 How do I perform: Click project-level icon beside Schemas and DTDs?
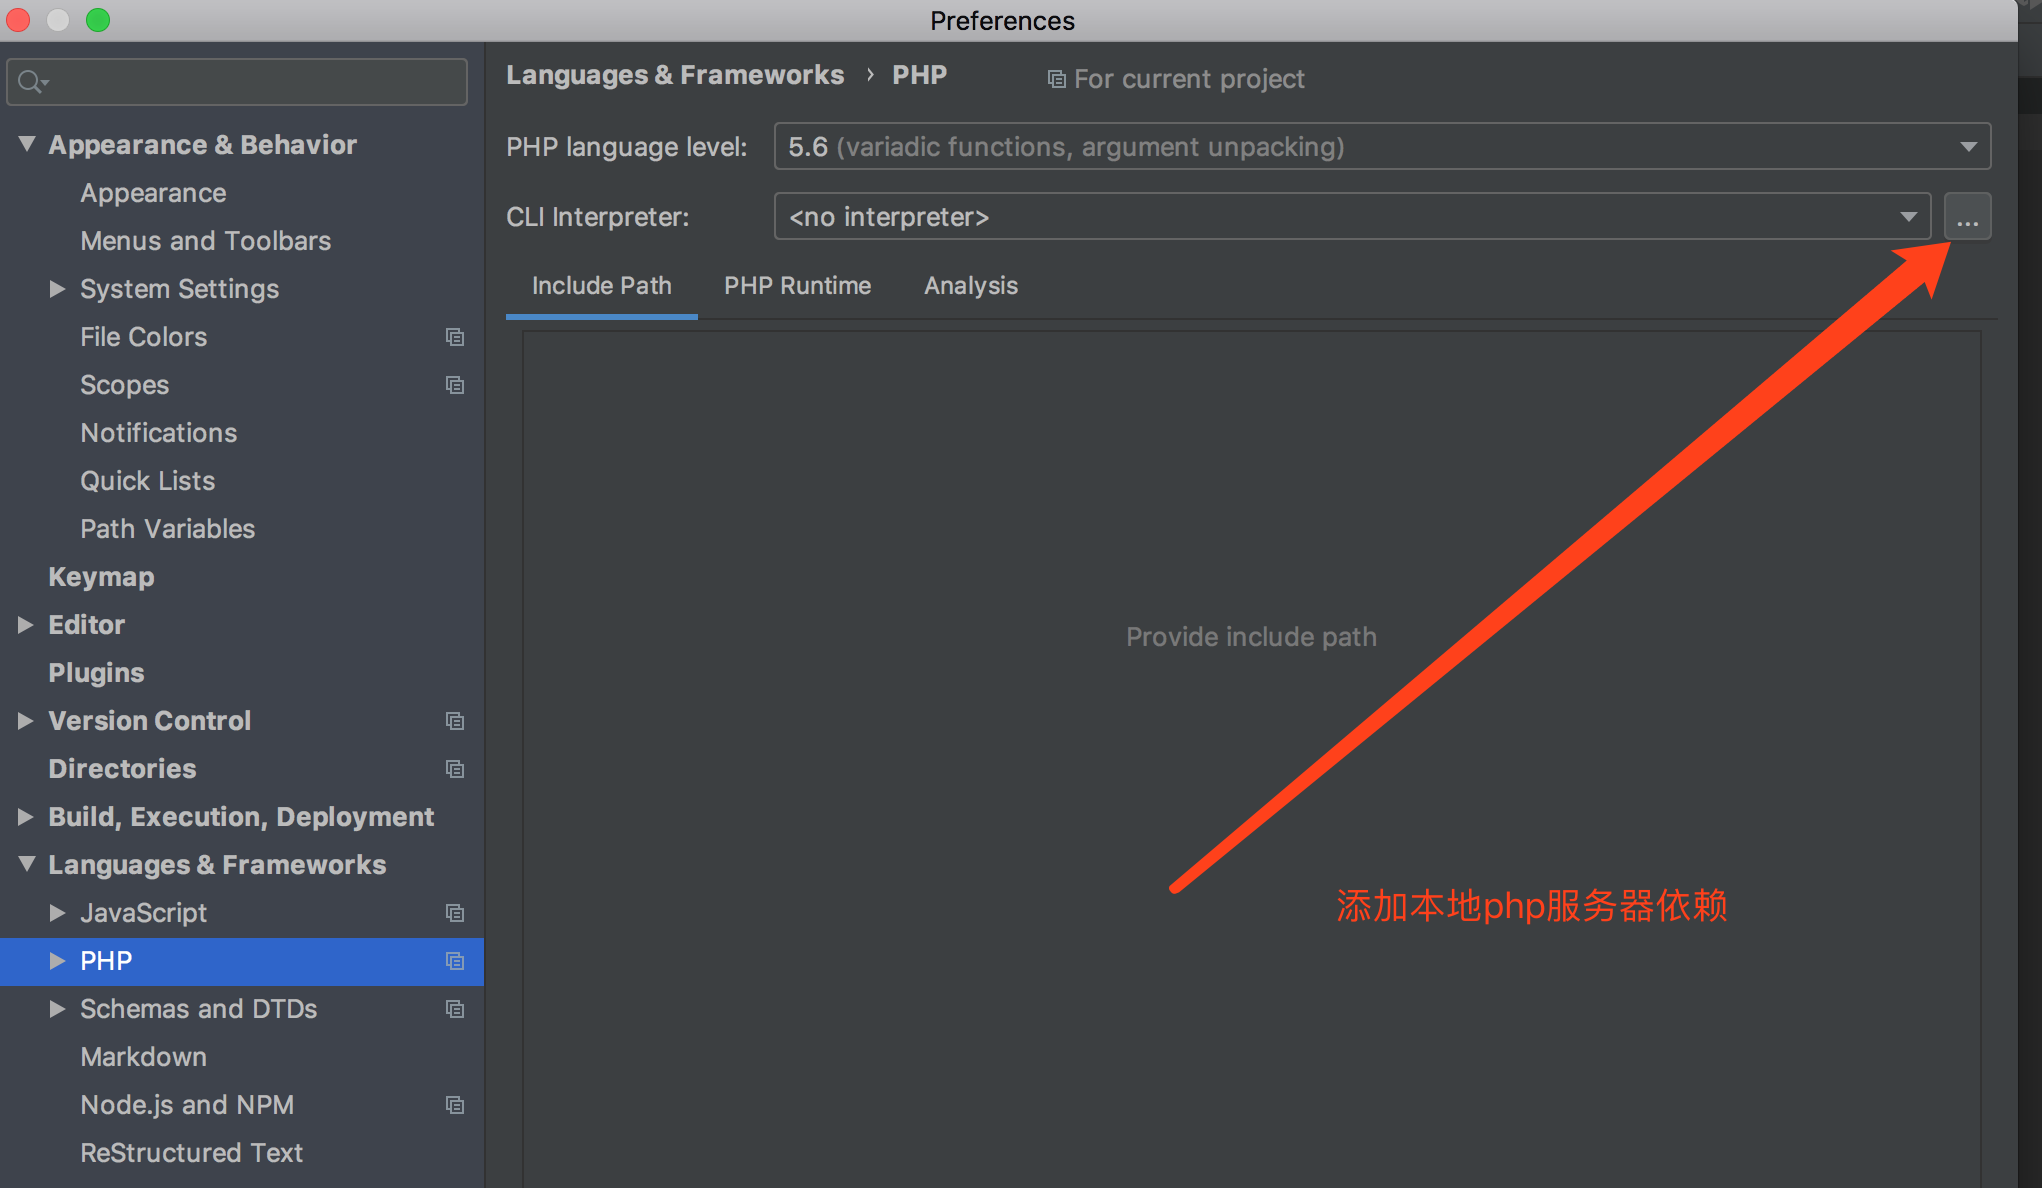coord(455,1009)
